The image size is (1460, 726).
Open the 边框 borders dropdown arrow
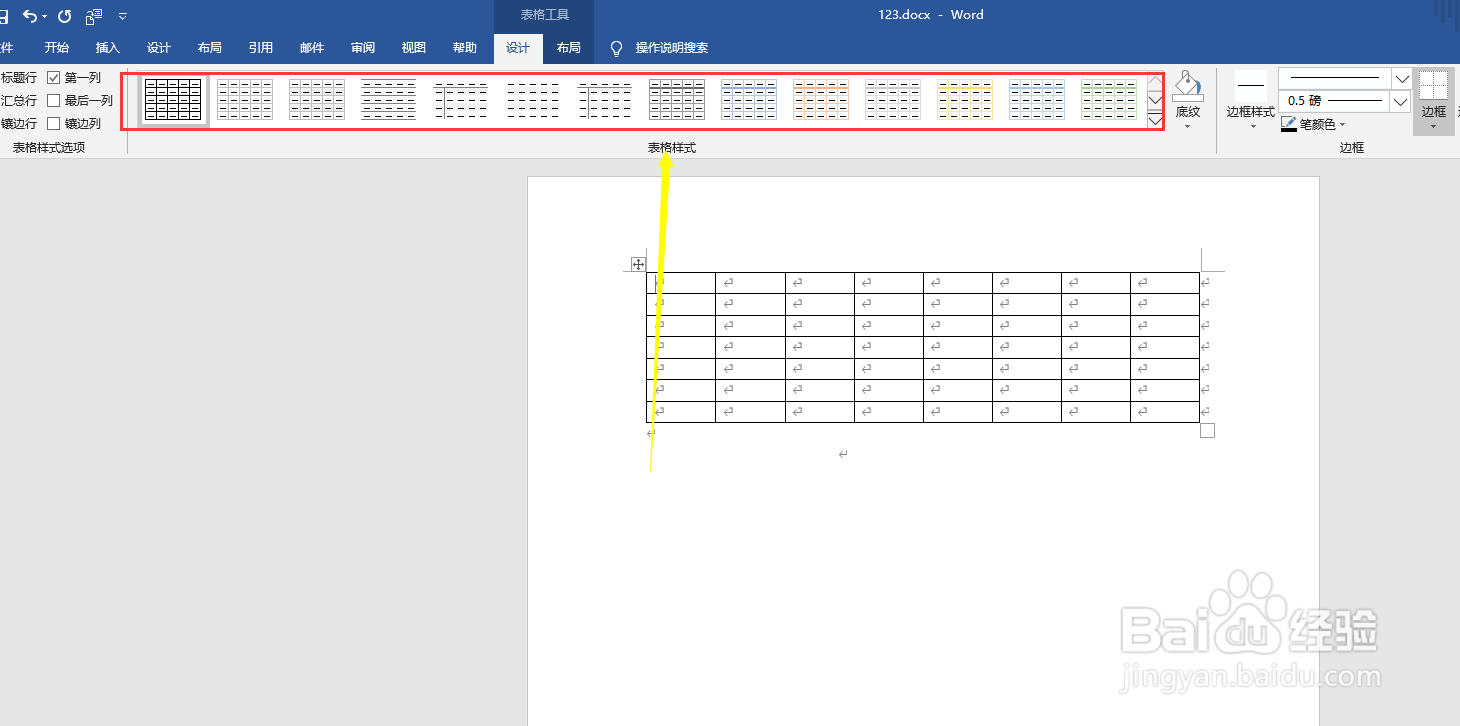1434,127
